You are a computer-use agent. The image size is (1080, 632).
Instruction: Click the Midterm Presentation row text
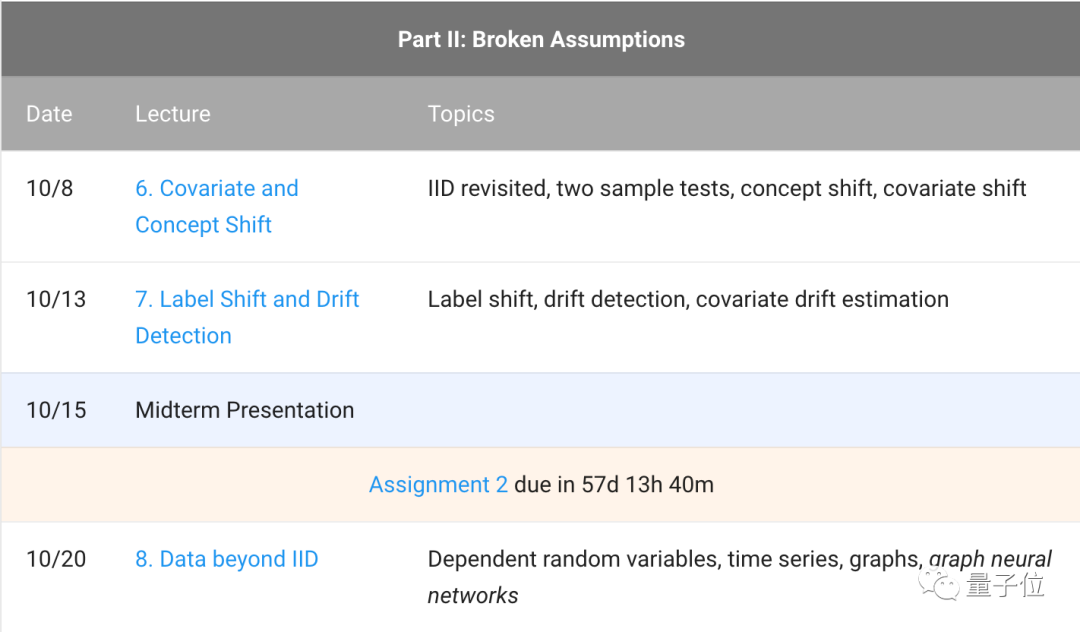[244, 410]
